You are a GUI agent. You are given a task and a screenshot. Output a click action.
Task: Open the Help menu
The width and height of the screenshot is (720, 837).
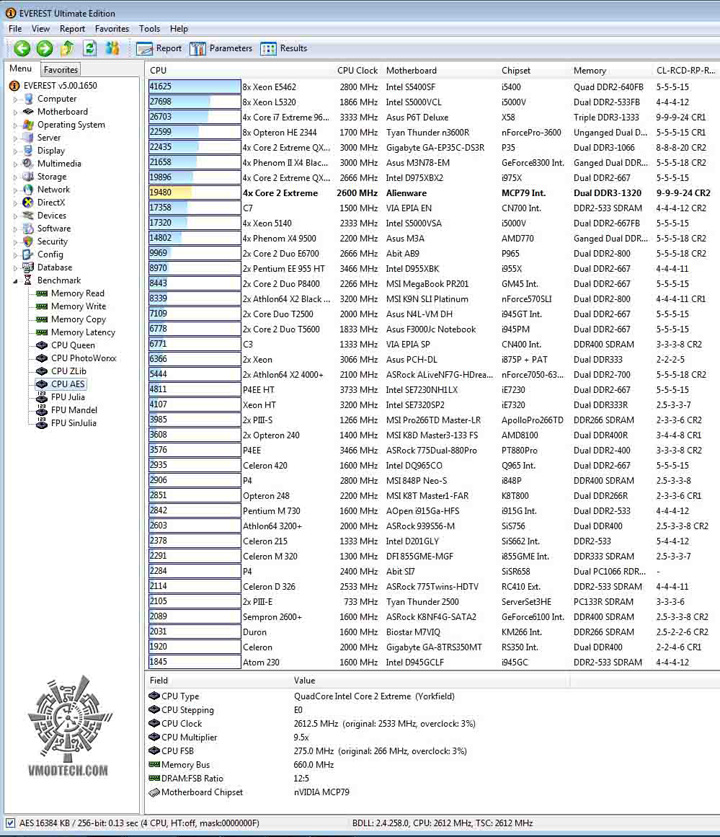(x=179, y=29)
